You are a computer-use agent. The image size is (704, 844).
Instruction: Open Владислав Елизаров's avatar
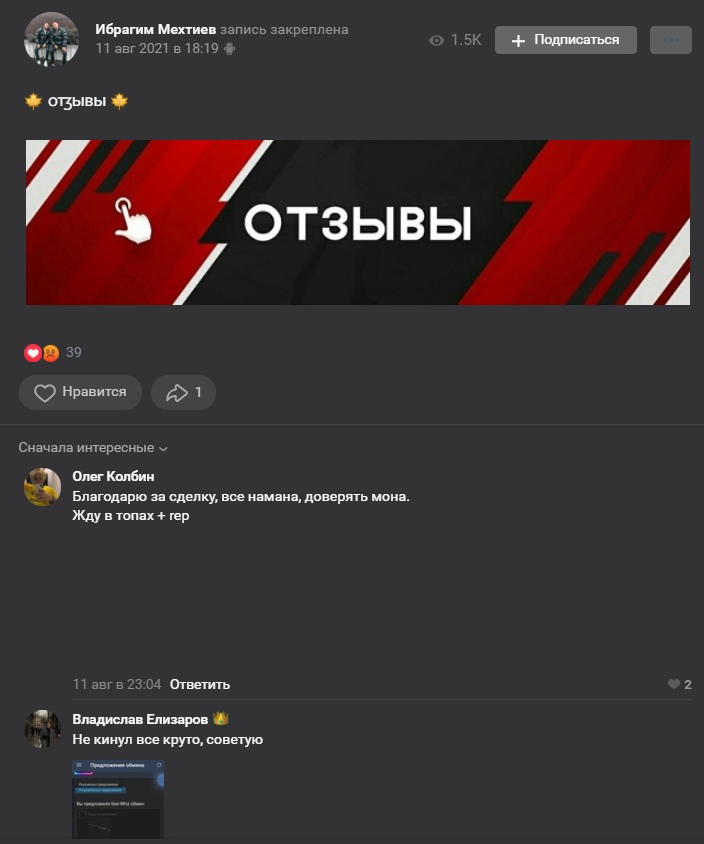click(43, 728)
